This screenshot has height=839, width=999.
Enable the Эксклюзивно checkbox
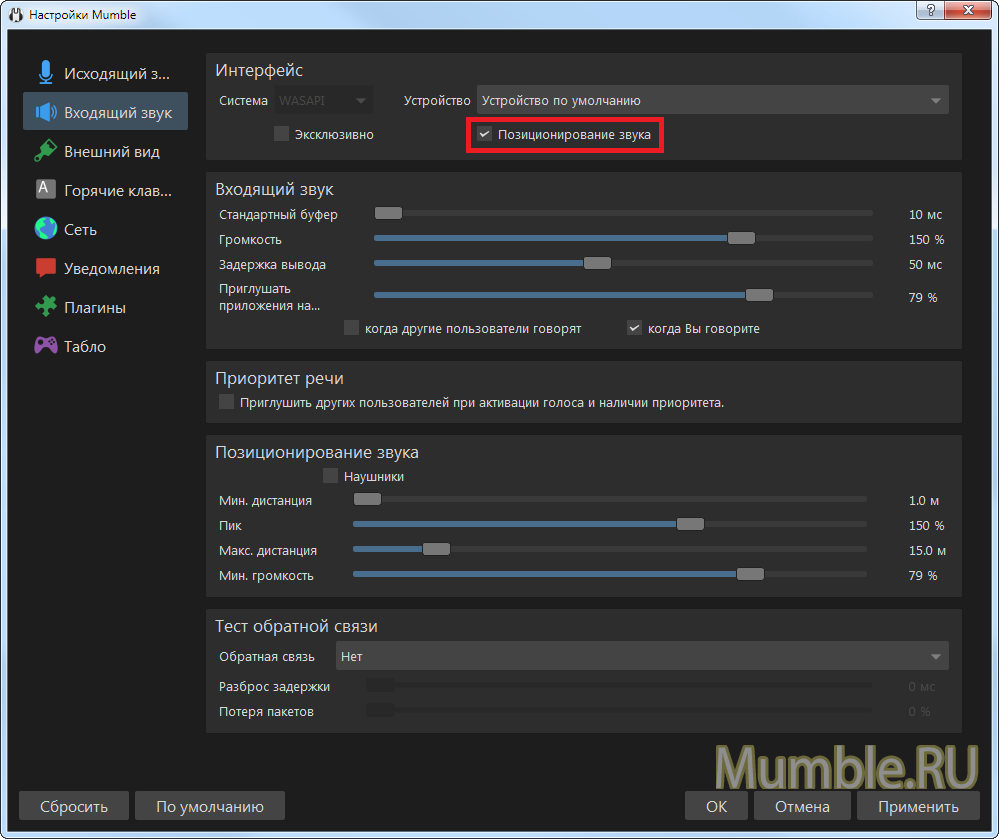[x=281, y=134]
